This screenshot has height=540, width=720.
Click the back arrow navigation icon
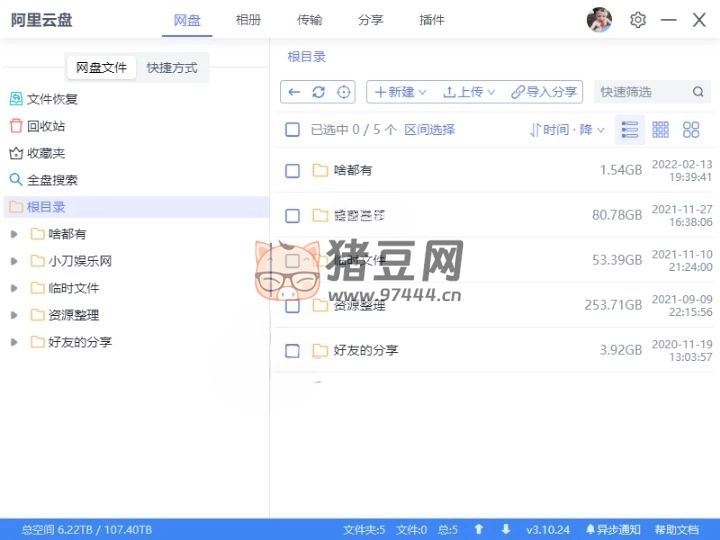(x=294, y=92)
